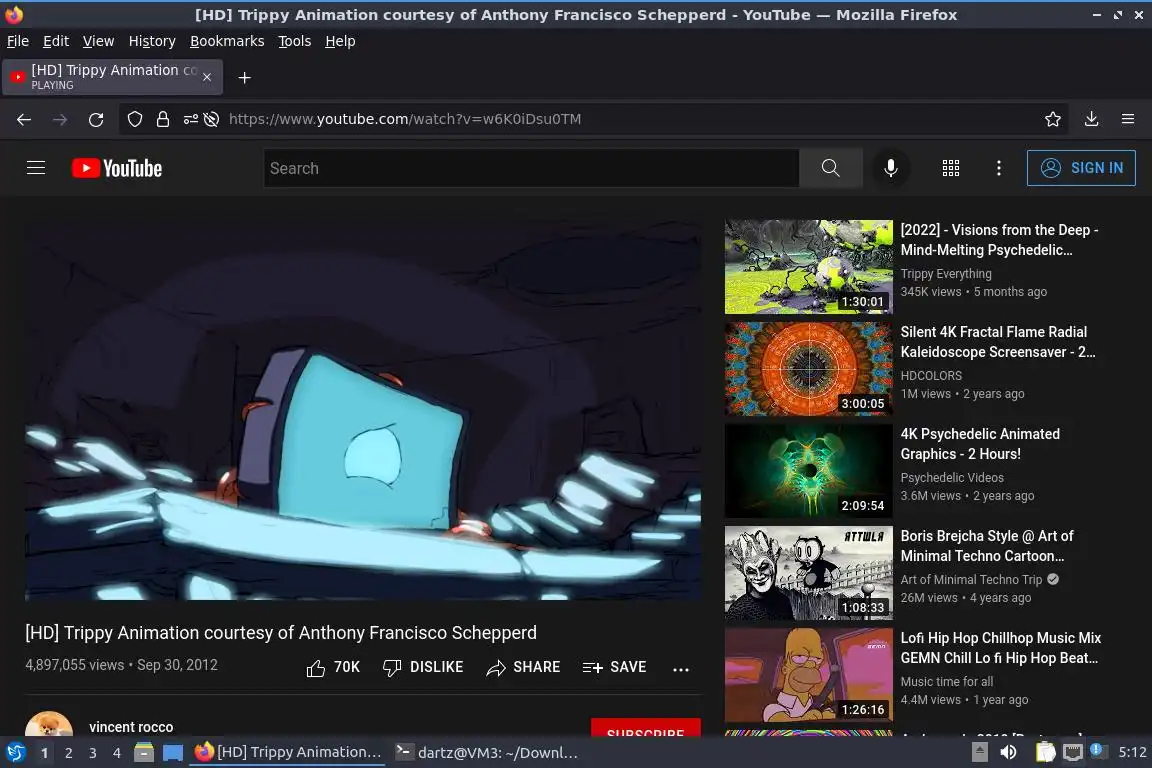Open more actions ellipsis under the video
Viewport: 1152px width, 768px height.
point(681,669)
